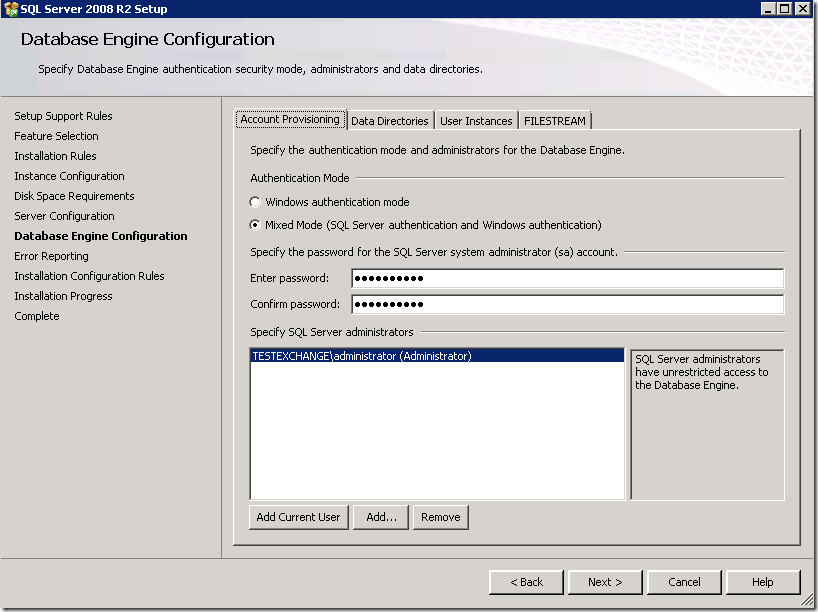Click Installation Rules step in sidebar

point(55,156)
